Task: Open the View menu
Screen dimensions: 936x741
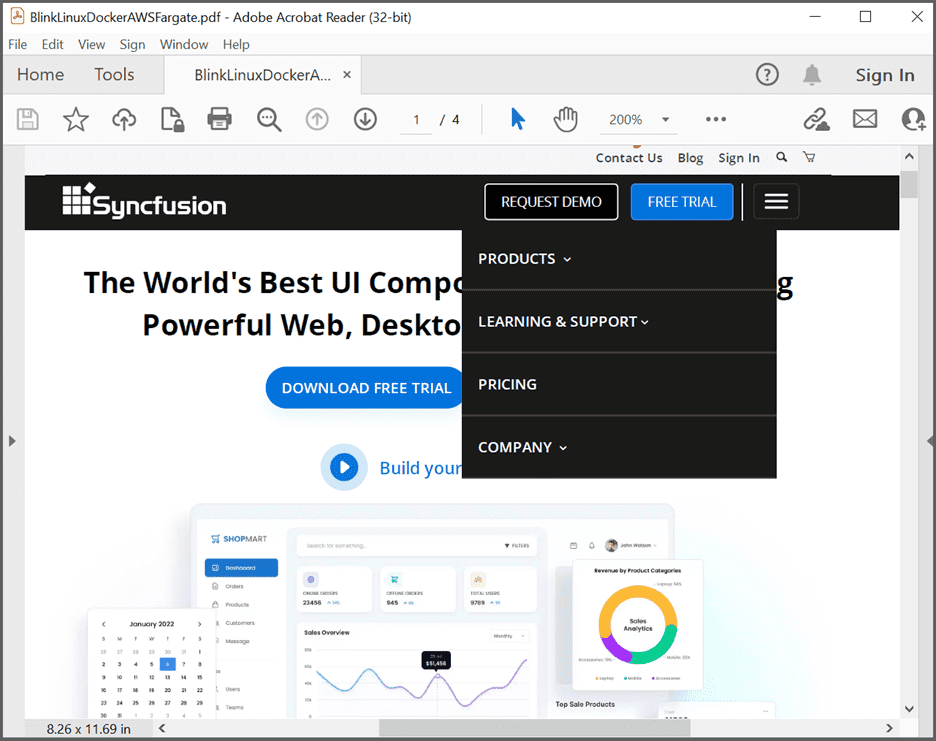Action: (91, 44)
